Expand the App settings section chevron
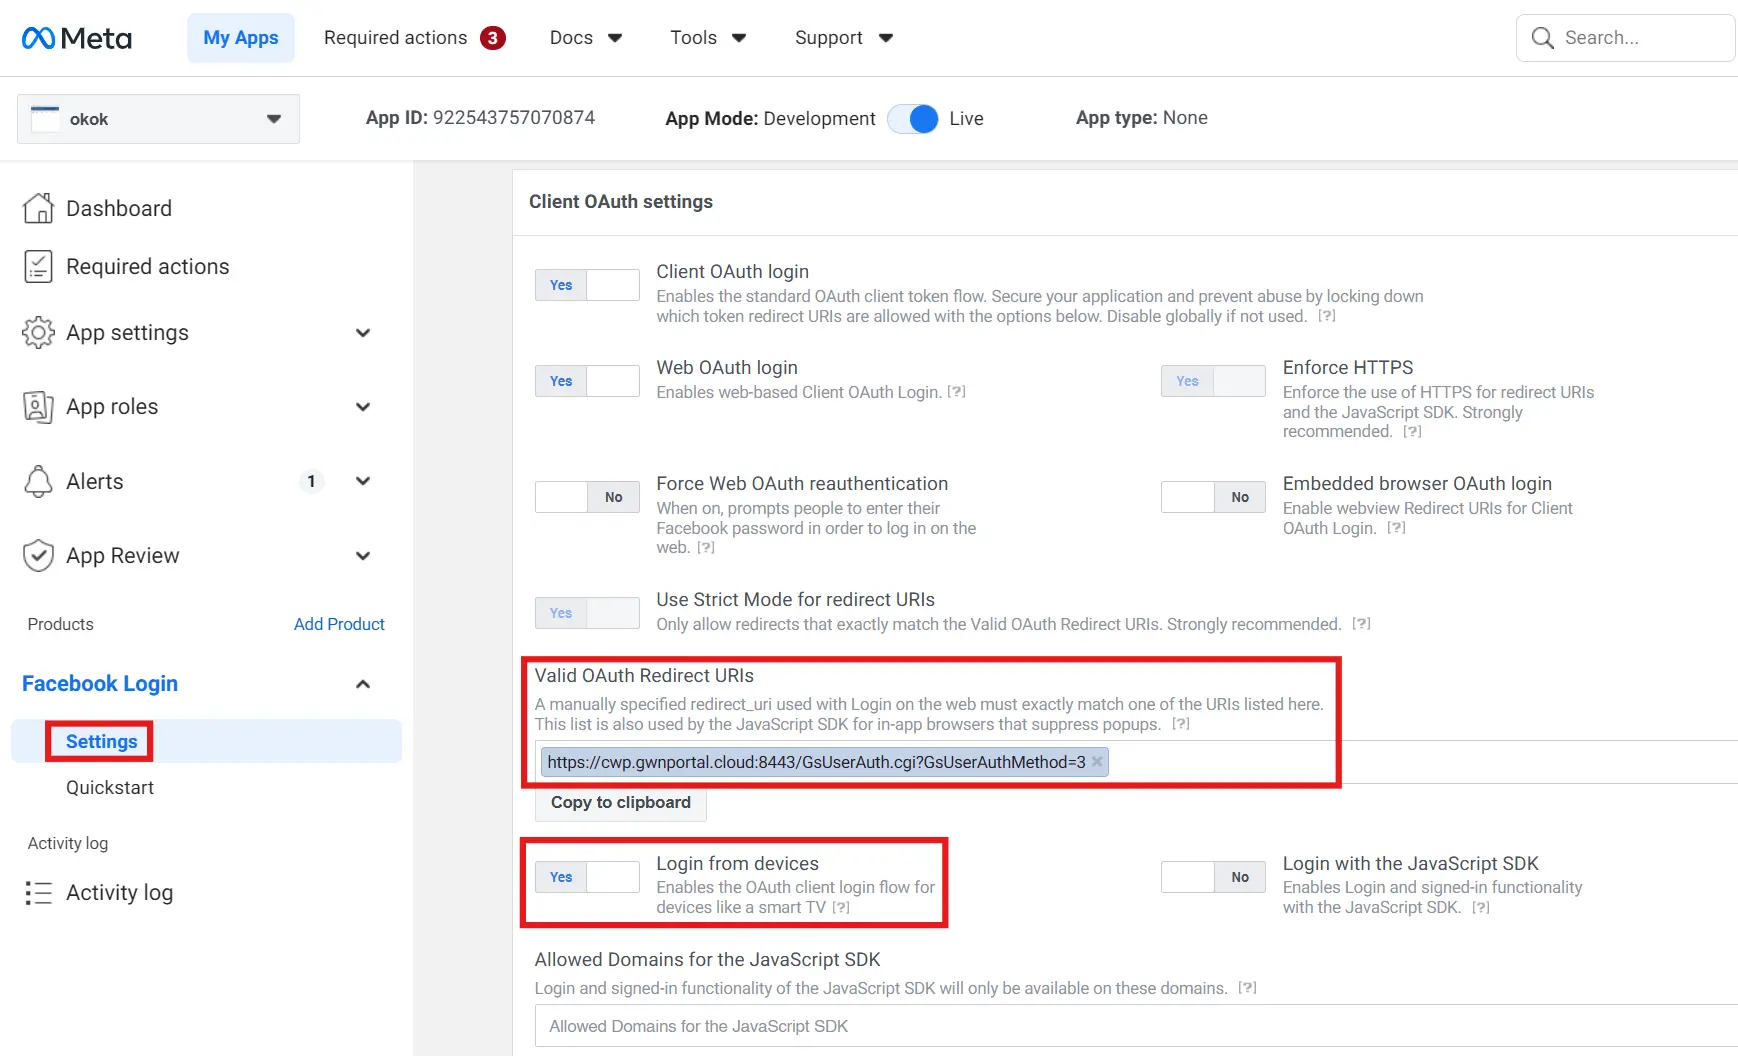Viewport: 1738px width, 1056px height. [x=363, y=333]
